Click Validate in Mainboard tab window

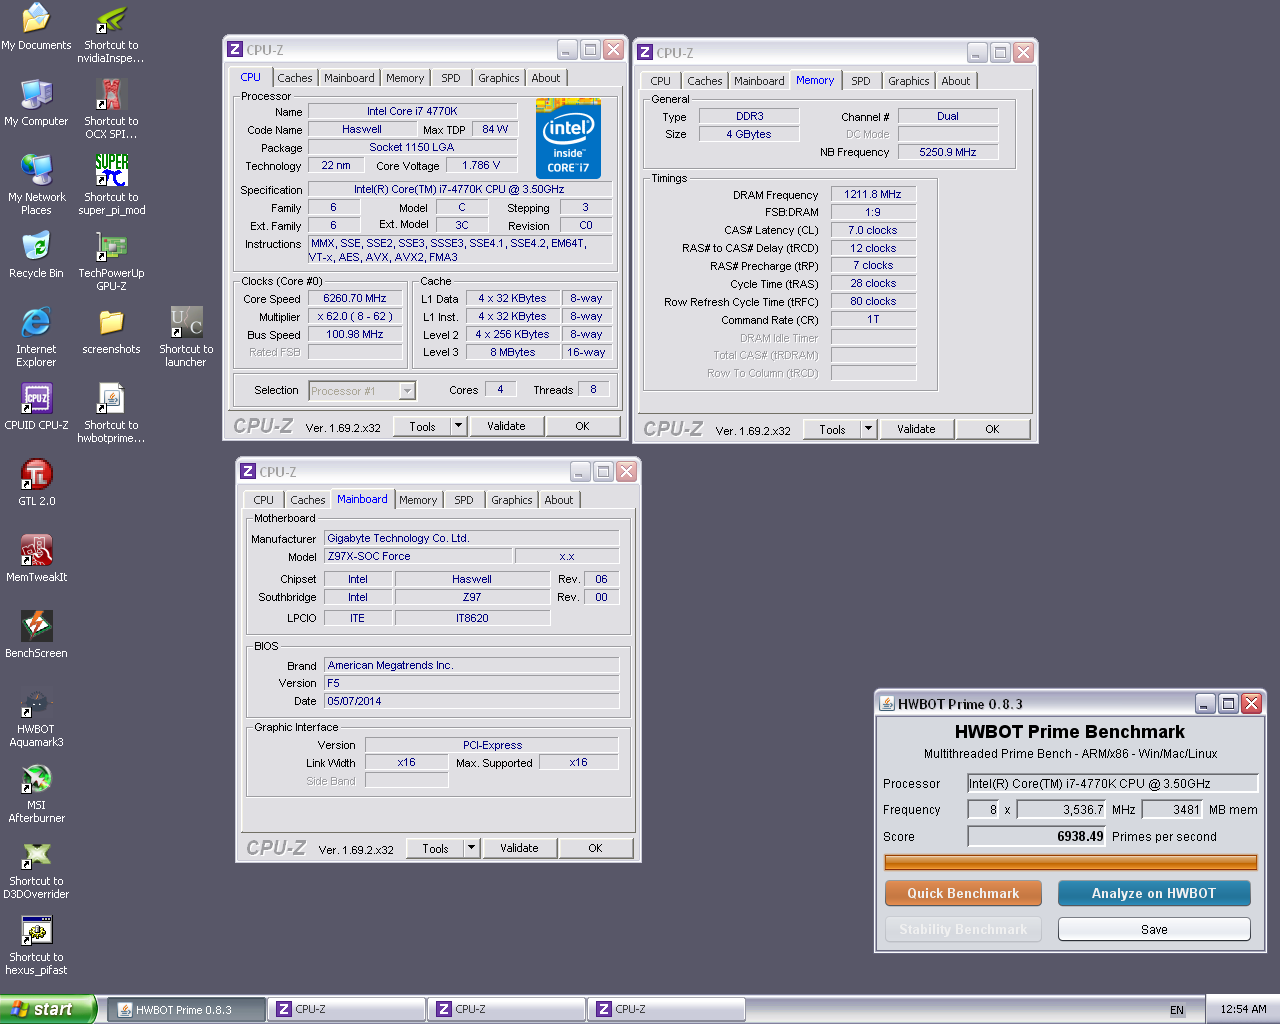point(519,848)
